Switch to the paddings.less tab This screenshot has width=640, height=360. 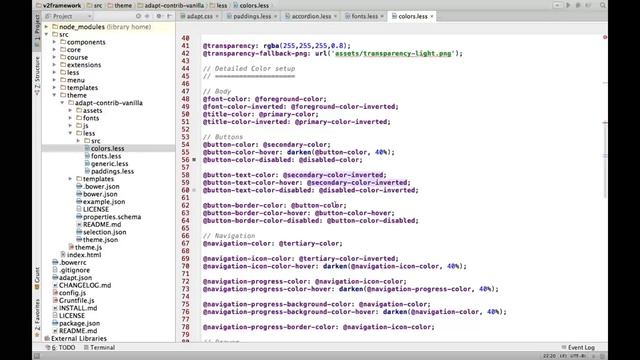(x=251, y=16)
